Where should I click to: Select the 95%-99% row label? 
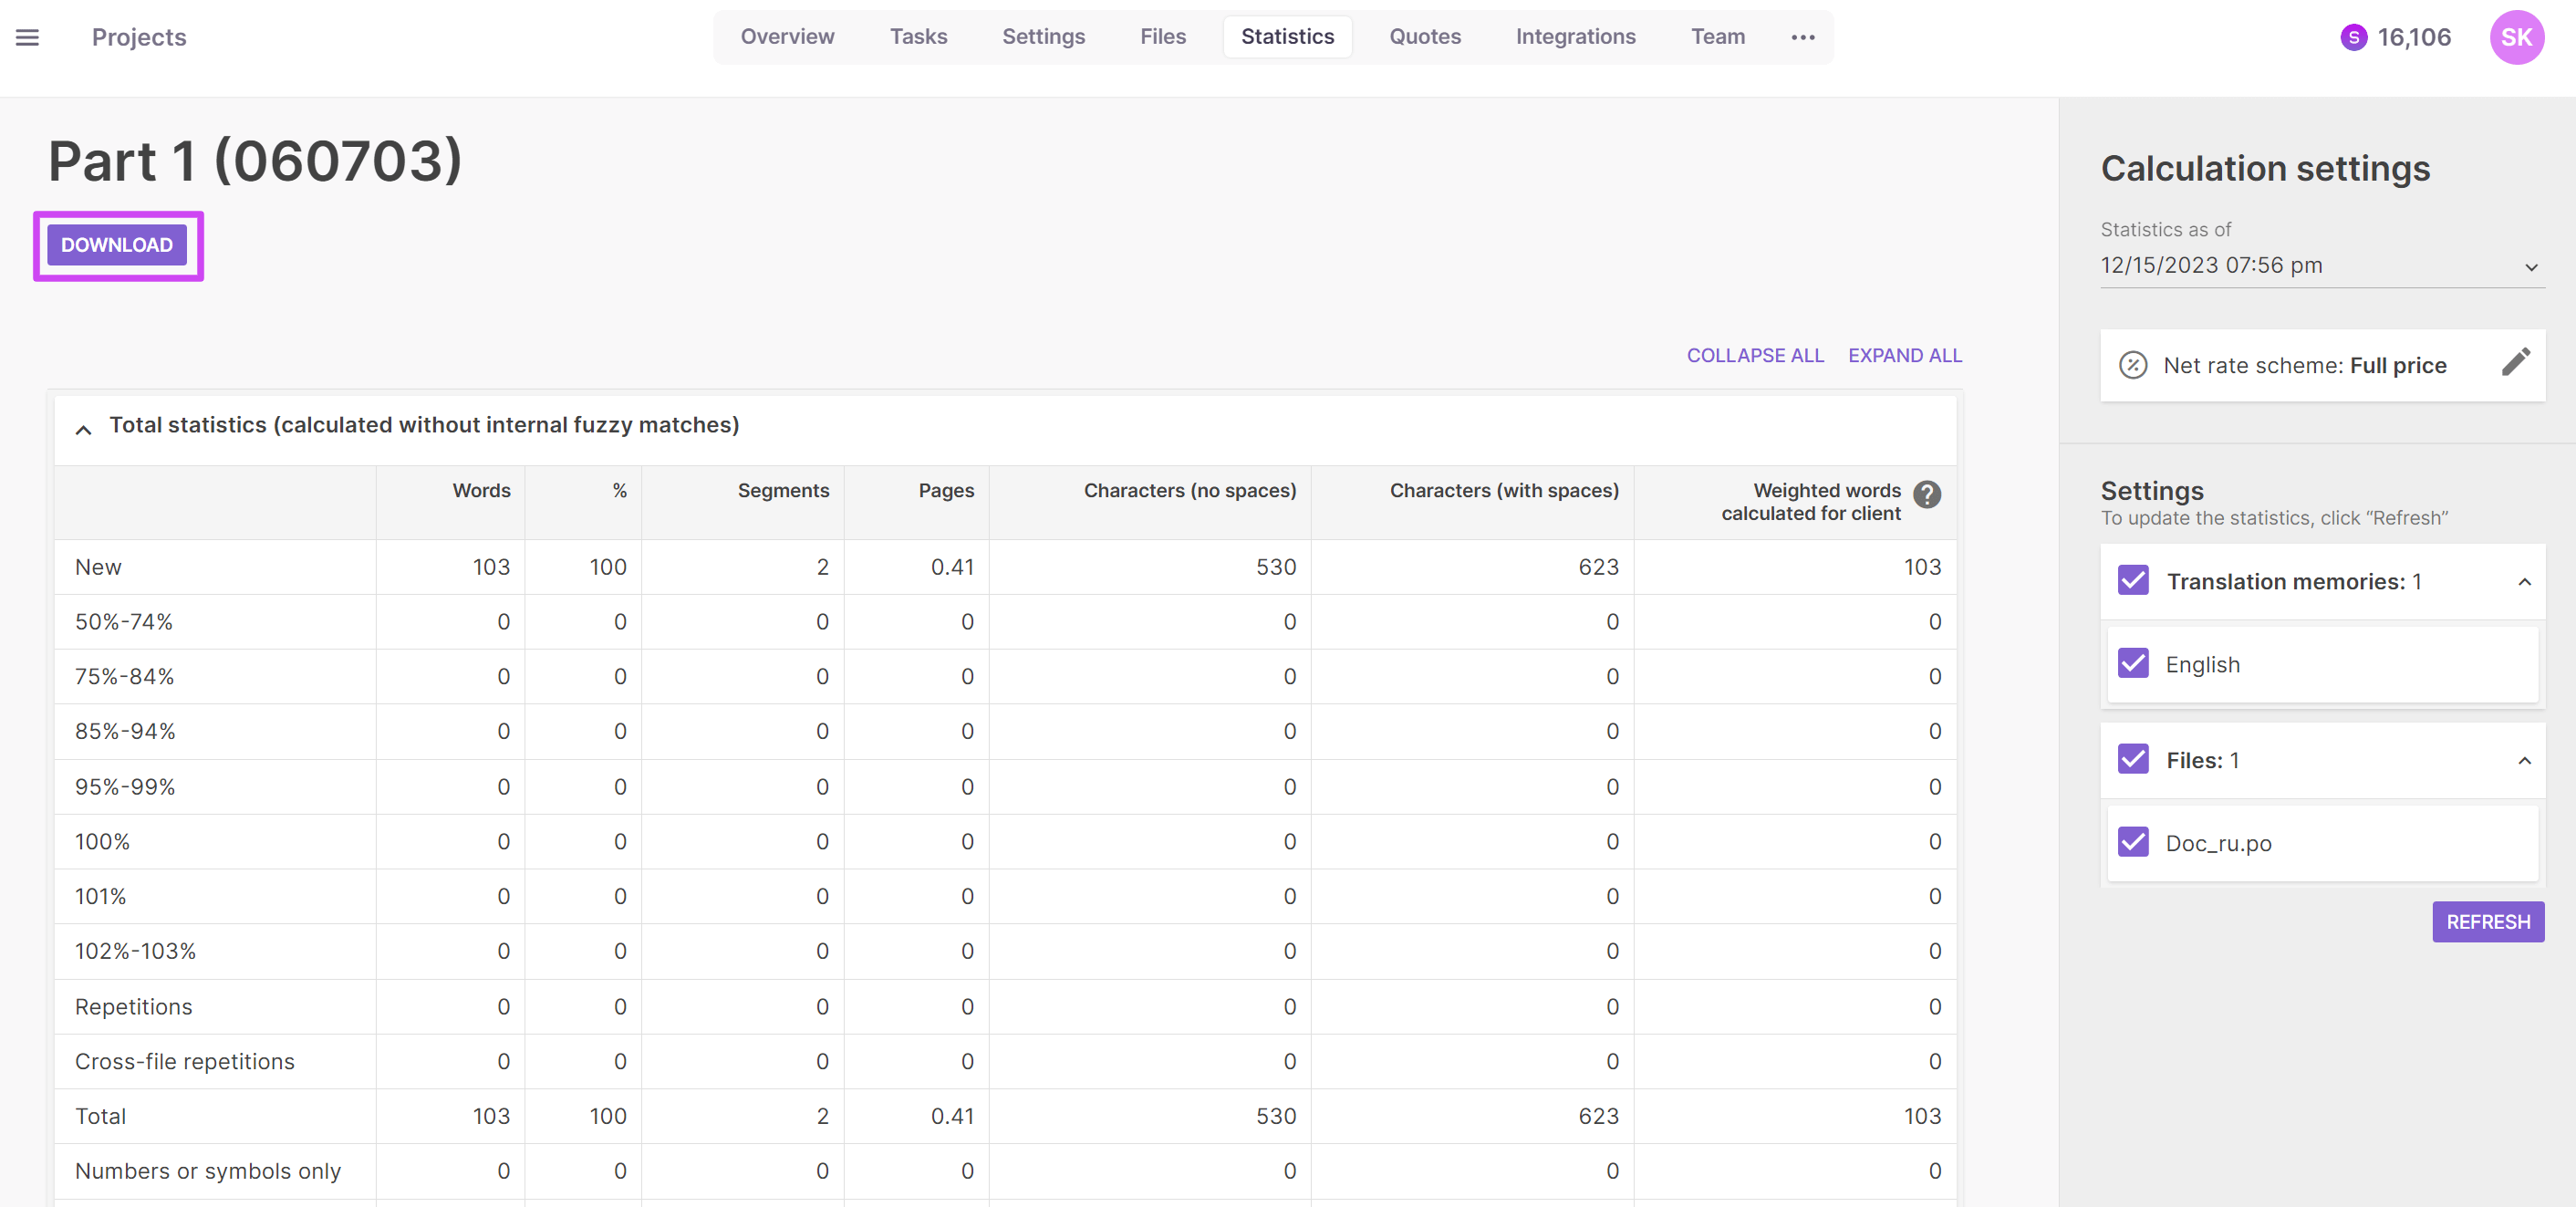[x=125, y=787]
